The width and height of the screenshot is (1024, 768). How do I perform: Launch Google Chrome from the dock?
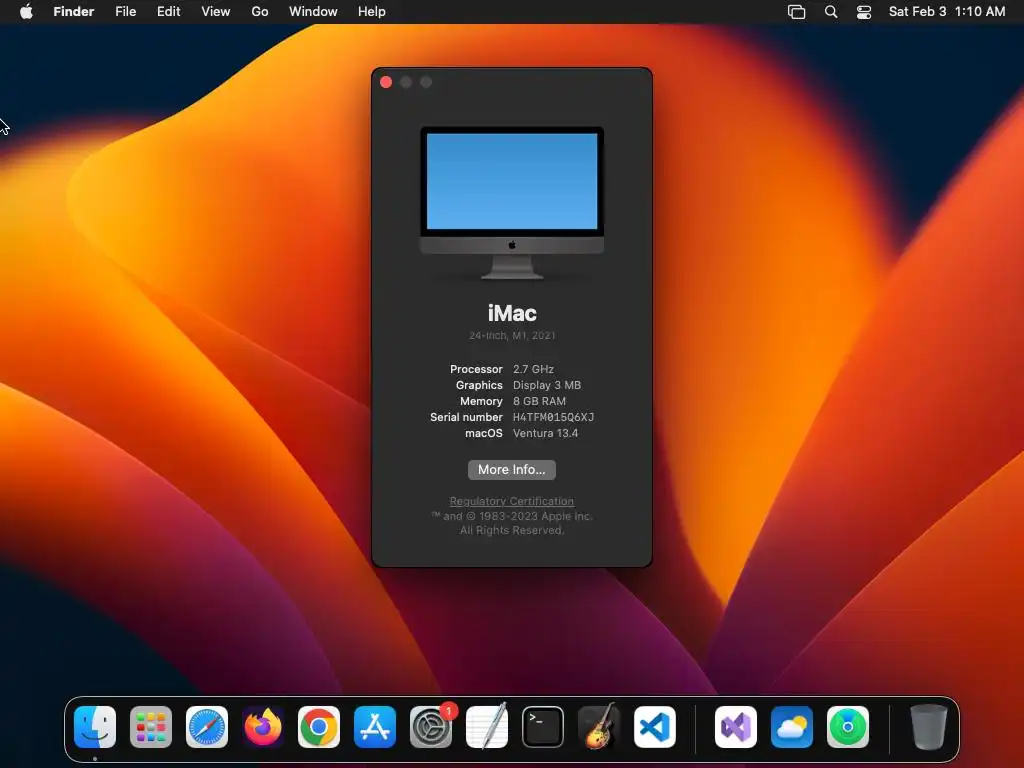click(319, 727)
